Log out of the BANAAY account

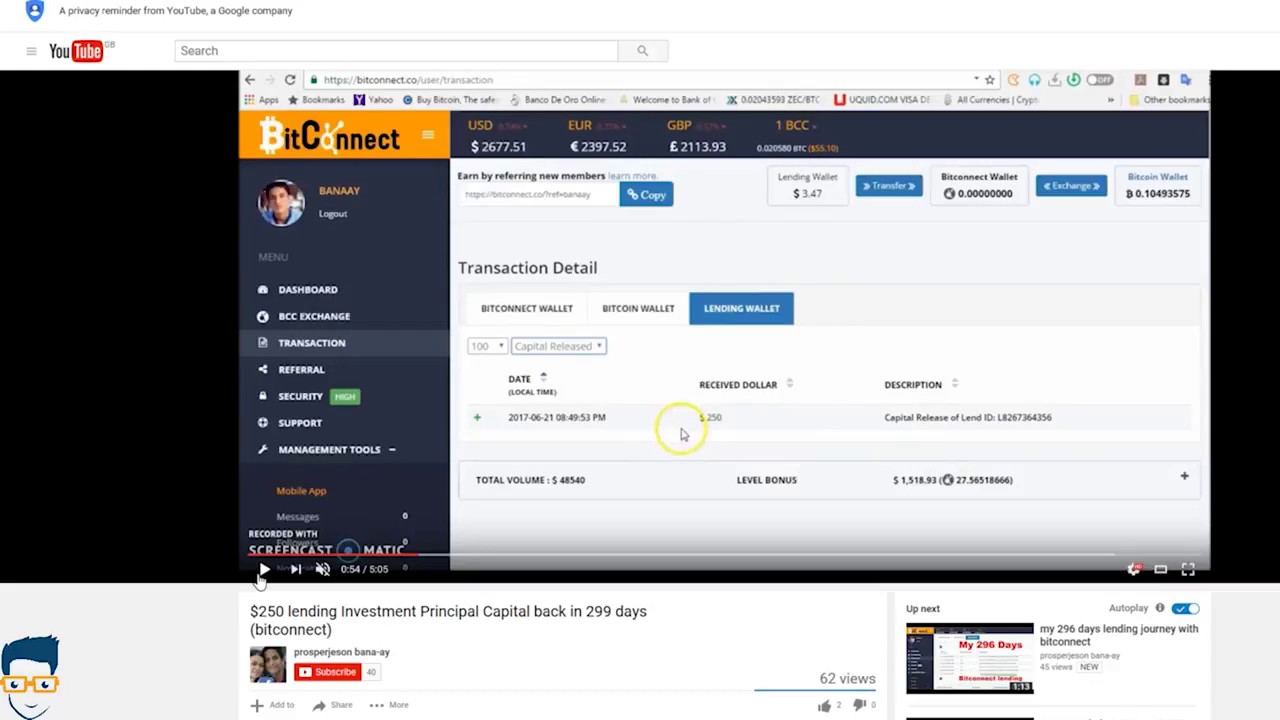point(333,214)
